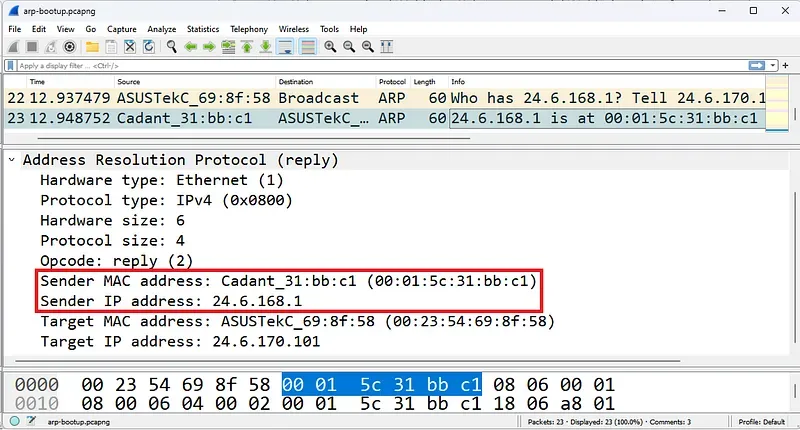Start capturing packets with shark fin icon

point(14,47)
